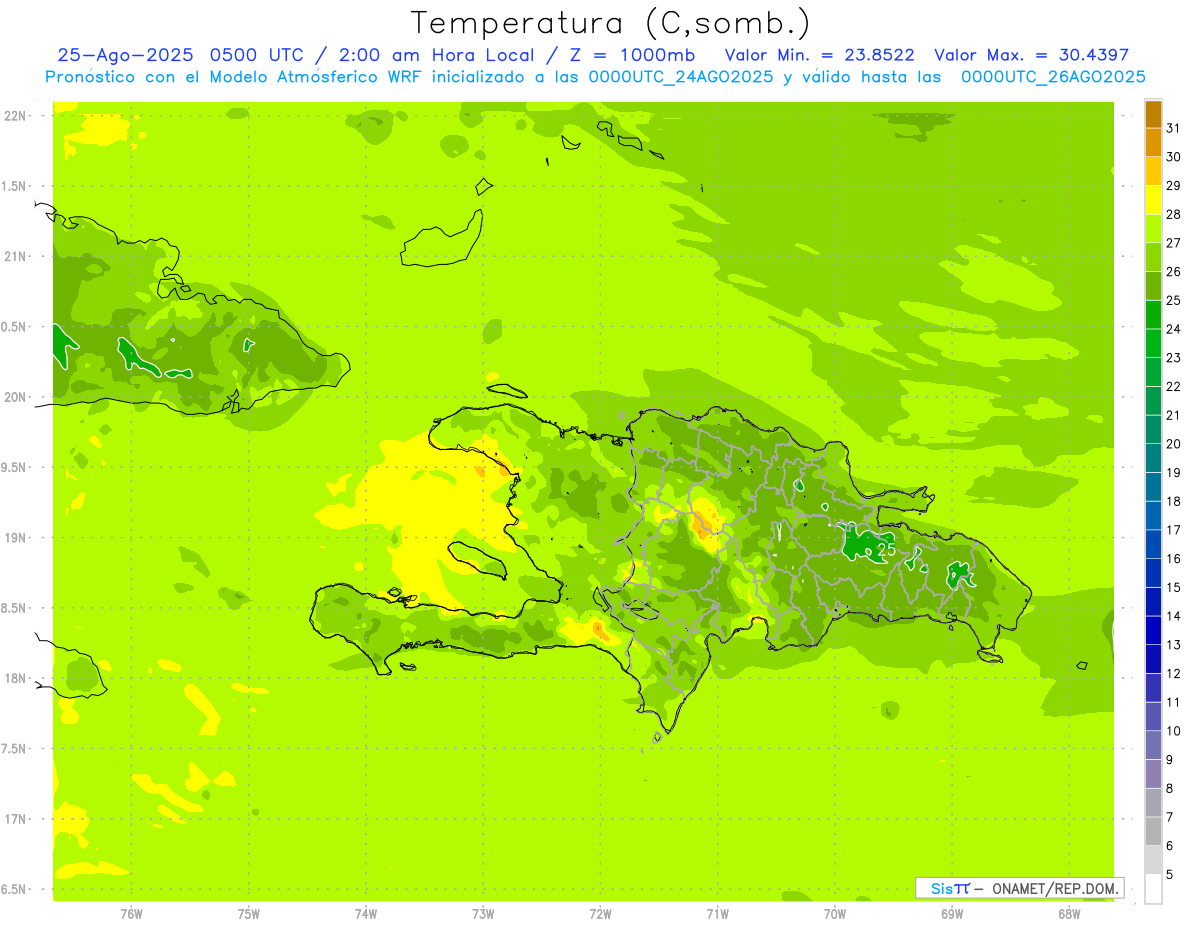Image resolution: width=1200 pixels, height=927 pixels.
Task: Click the amber legend swatch between 29 and 30
Action: 1153,172
